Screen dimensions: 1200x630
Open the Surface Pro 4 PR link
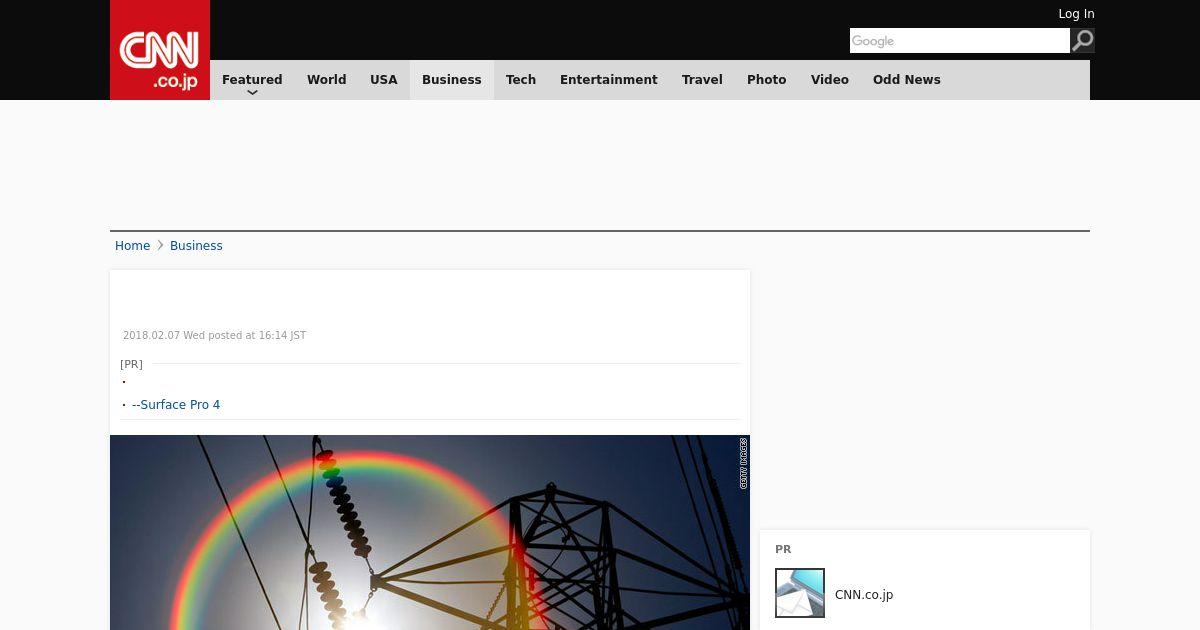point(176,405)
